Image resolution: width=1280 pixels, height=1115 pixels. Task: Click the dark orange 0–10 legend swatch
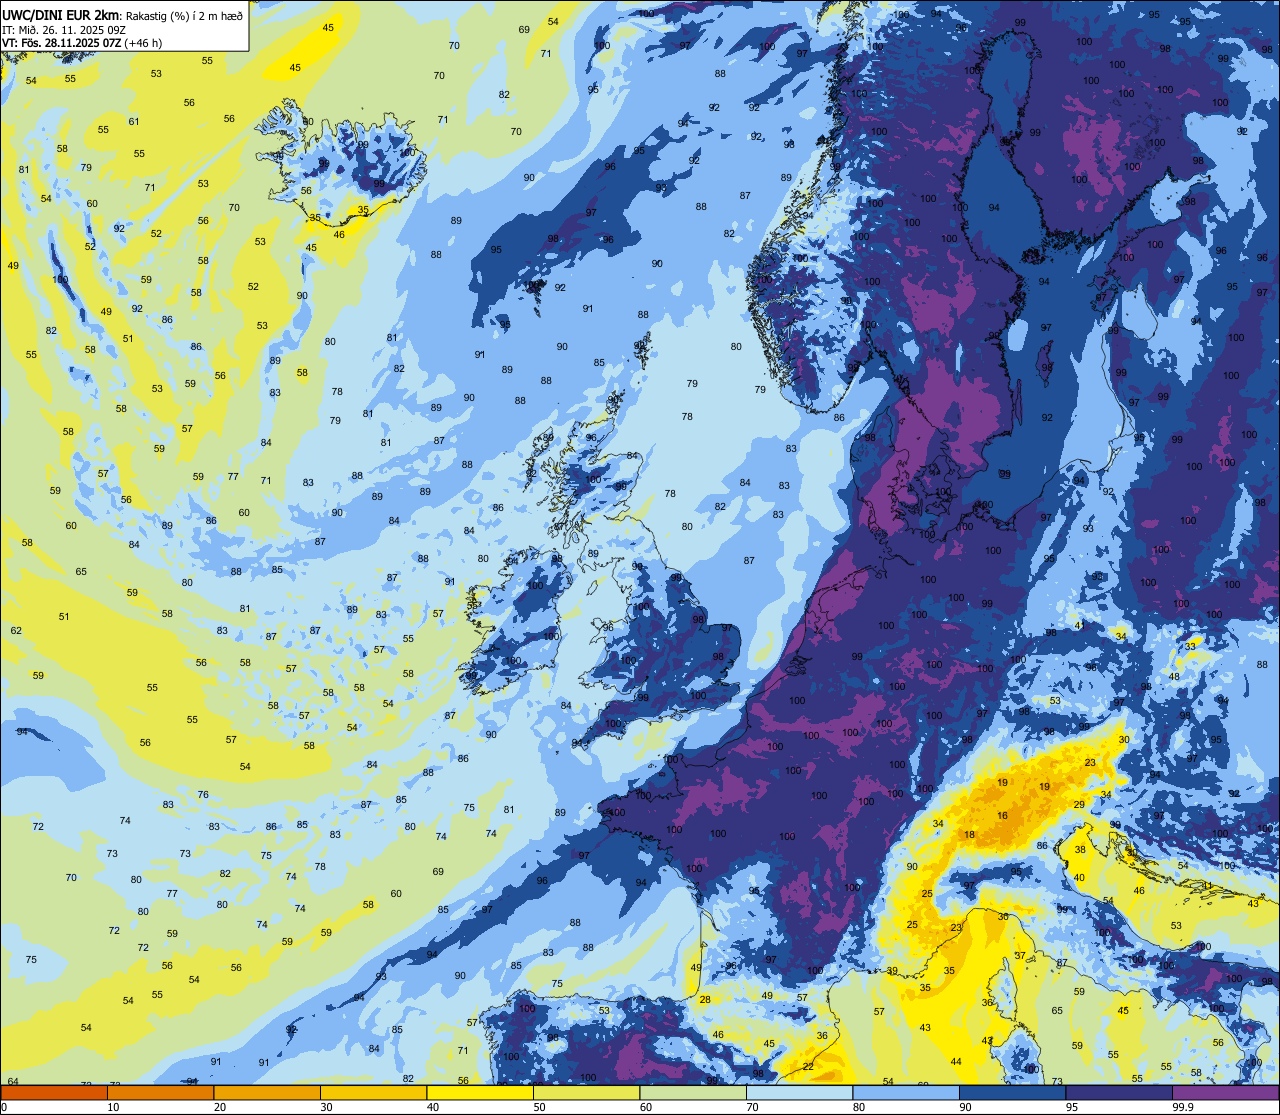54,1092
